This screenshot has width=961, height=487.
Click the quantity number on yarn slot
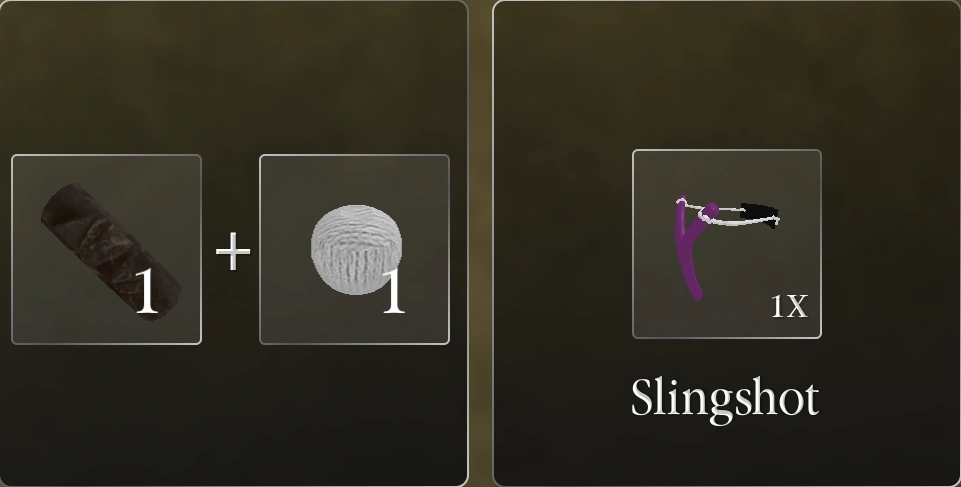(393, 292)
